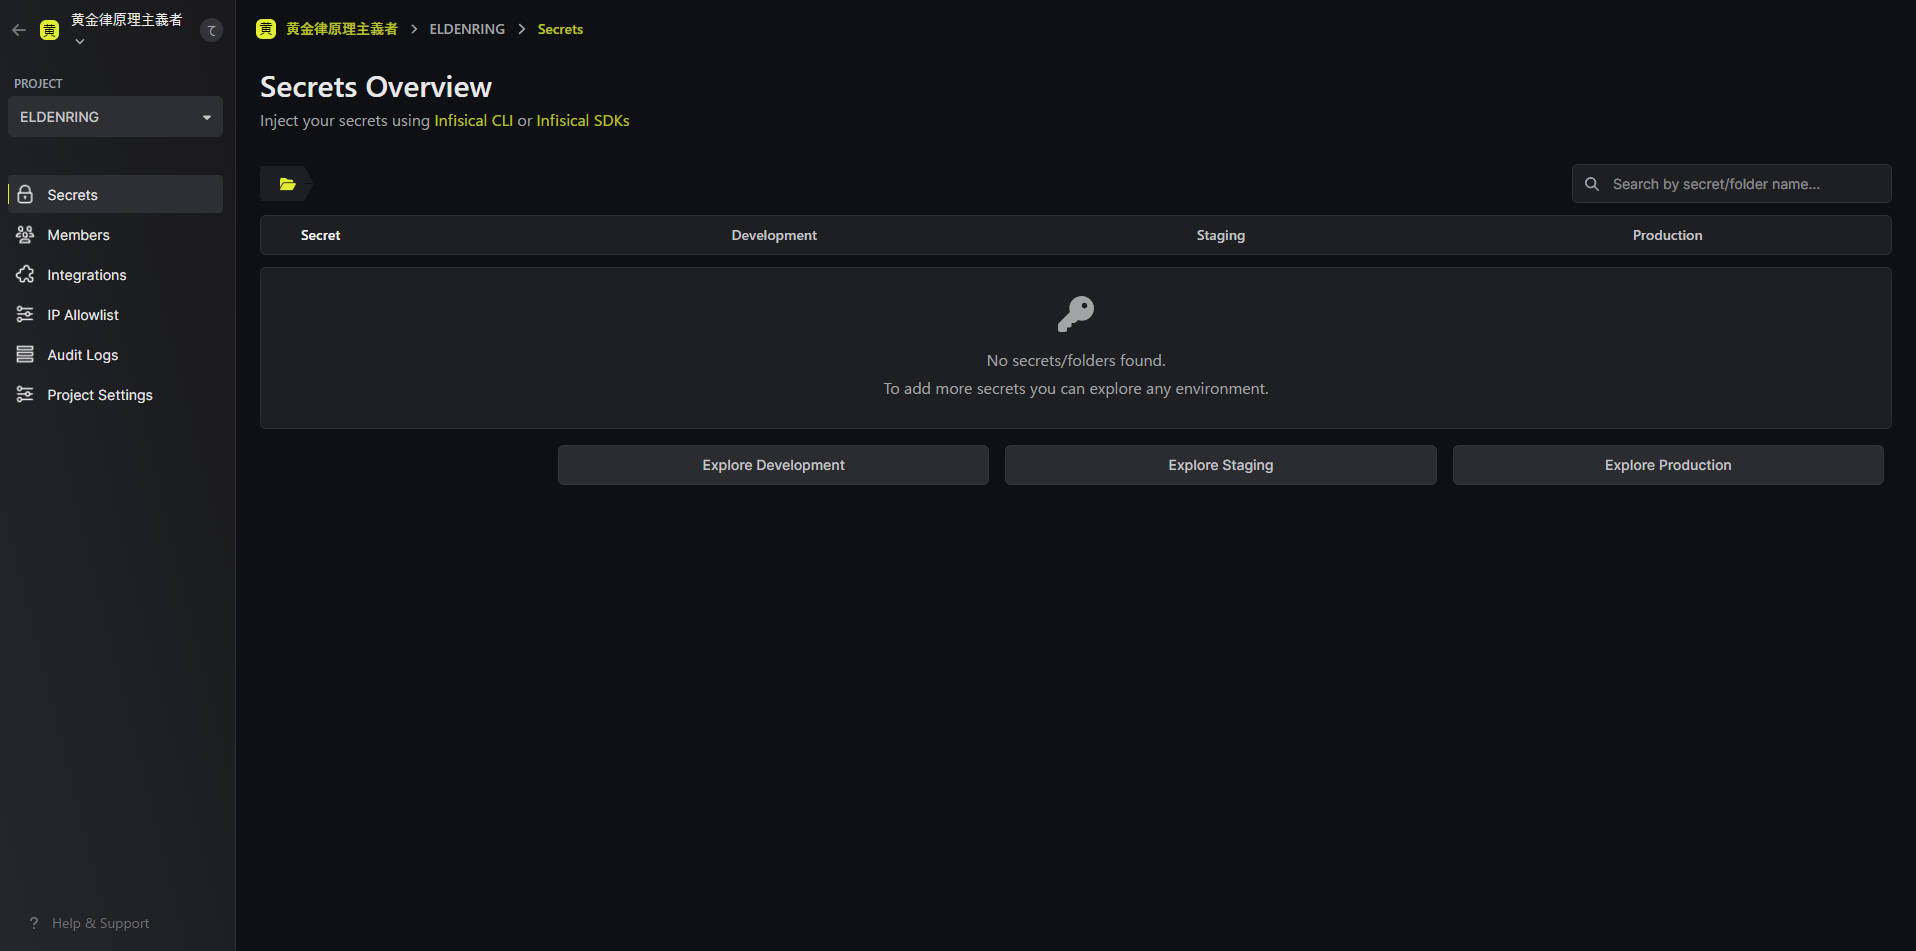
Task: Click the "No secrets/folders found." message
Action: coord(1076,360)
